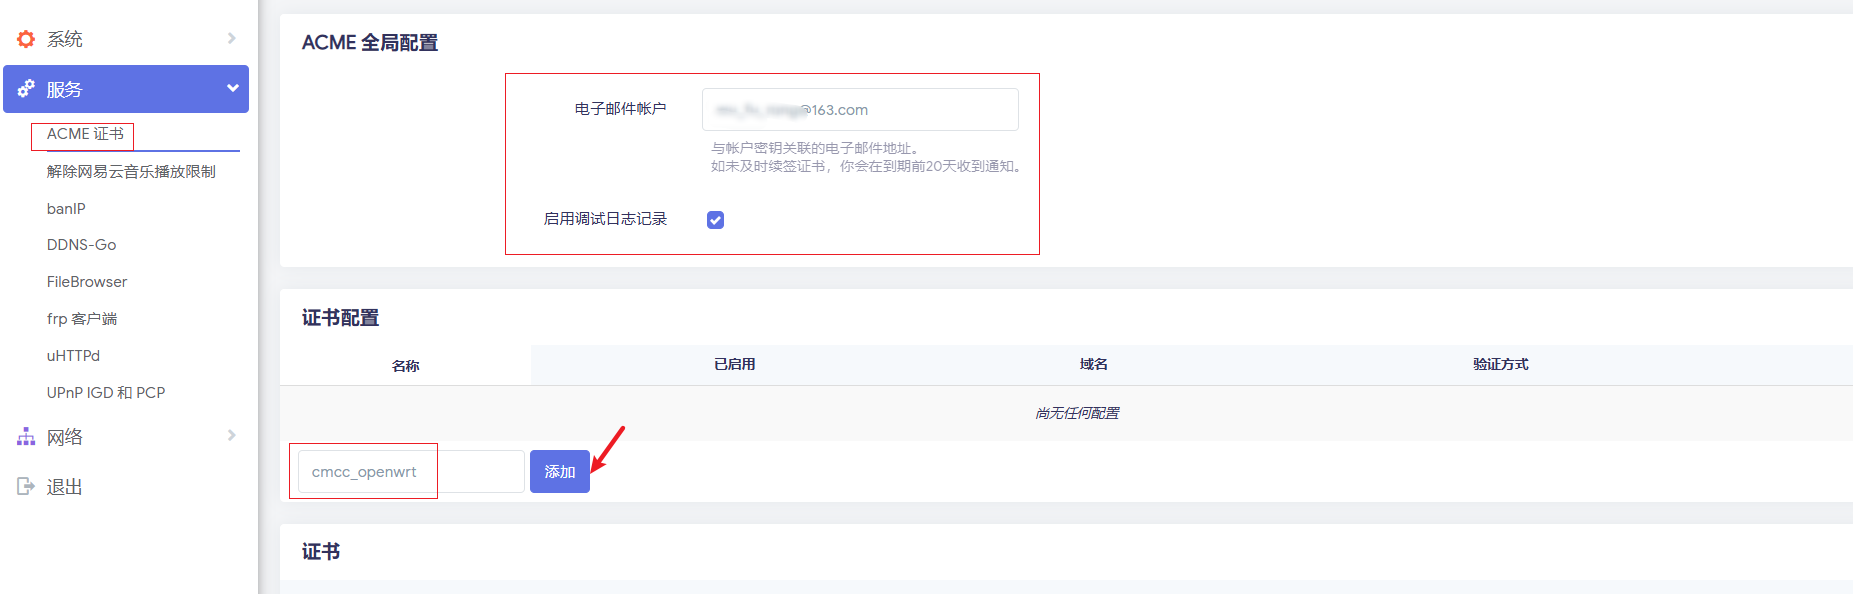Screen dimensions: 1853x594
Task: Collapse the Services menu chevron
Action: (232, 89)
